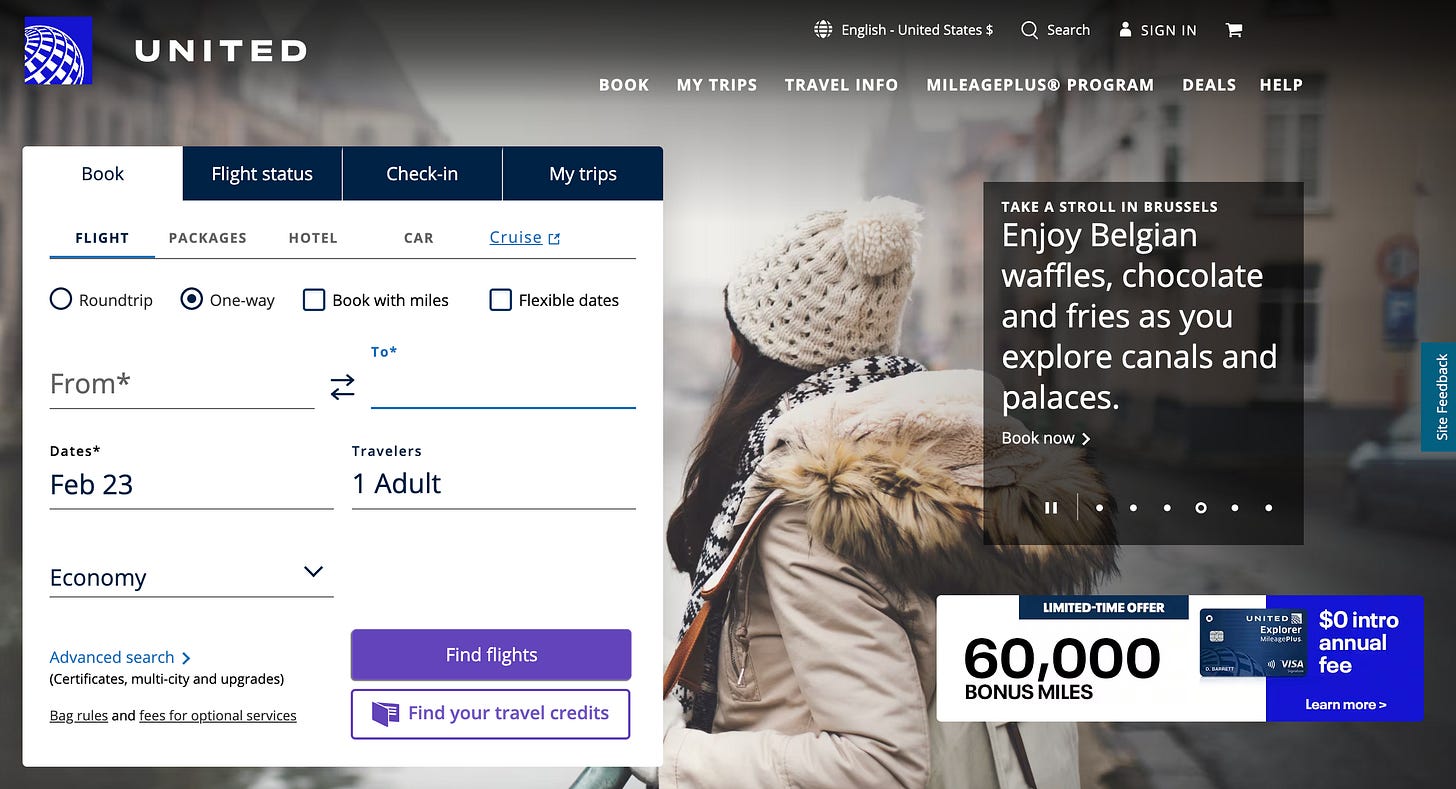Image resolution: width=1456 pixels, height=789 pixels.
Task: Tick the Flexible dates checkbox
Action: point(500,300)
